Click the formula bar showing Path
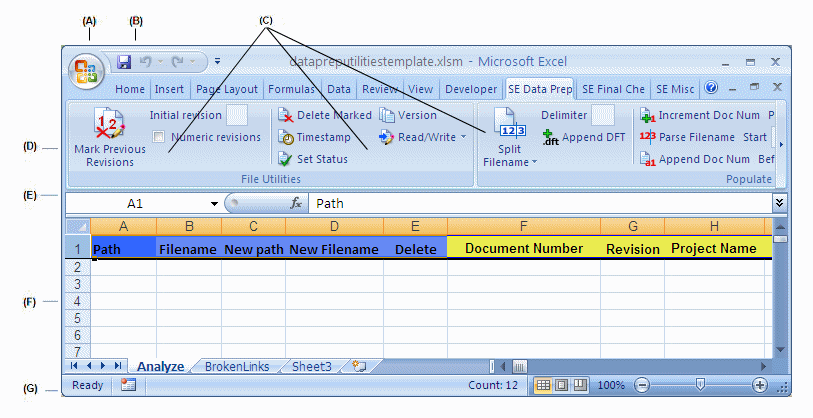 539,204
